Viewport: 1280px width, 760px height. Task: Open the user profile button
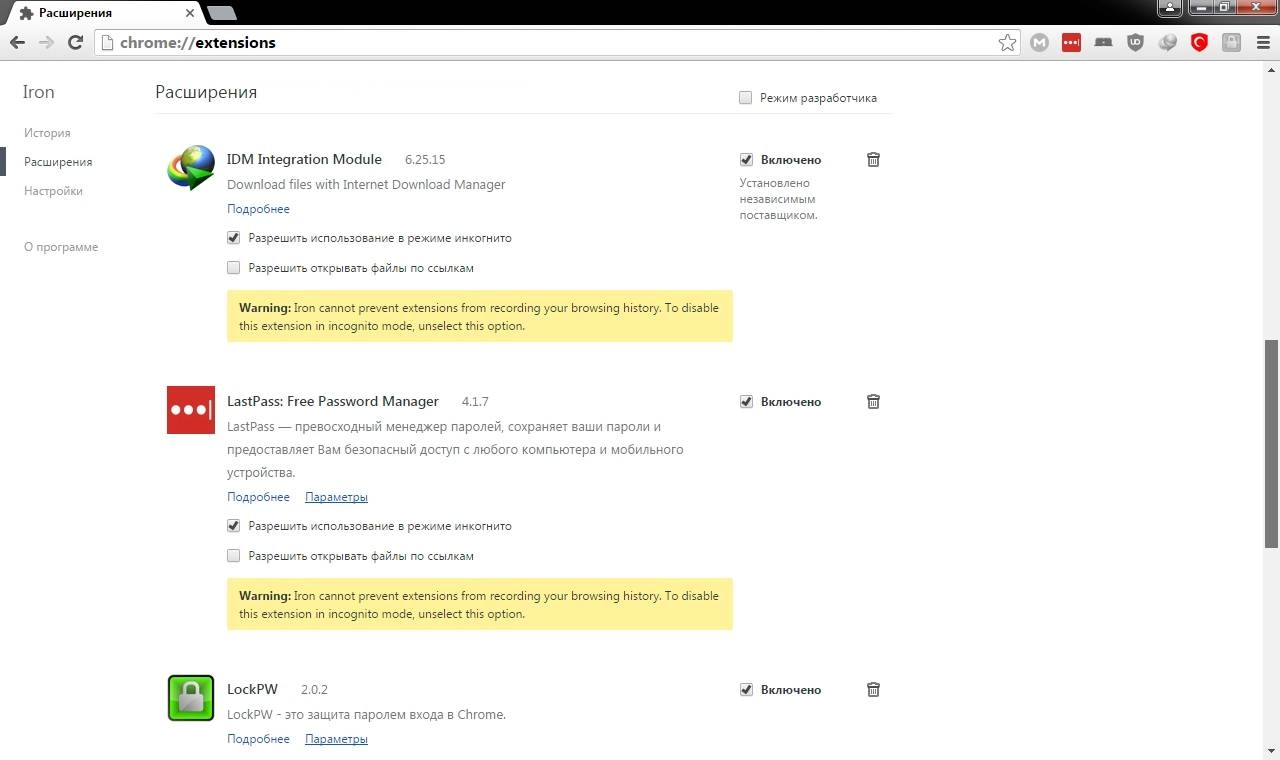(x=1171, y=8)
